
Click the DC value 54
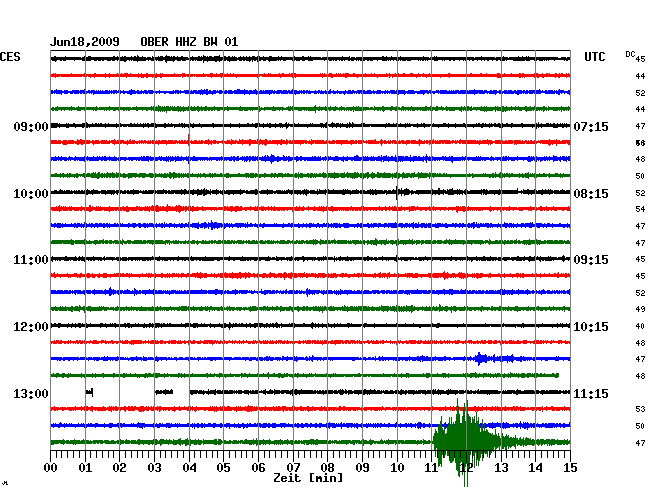coord(640,209)
